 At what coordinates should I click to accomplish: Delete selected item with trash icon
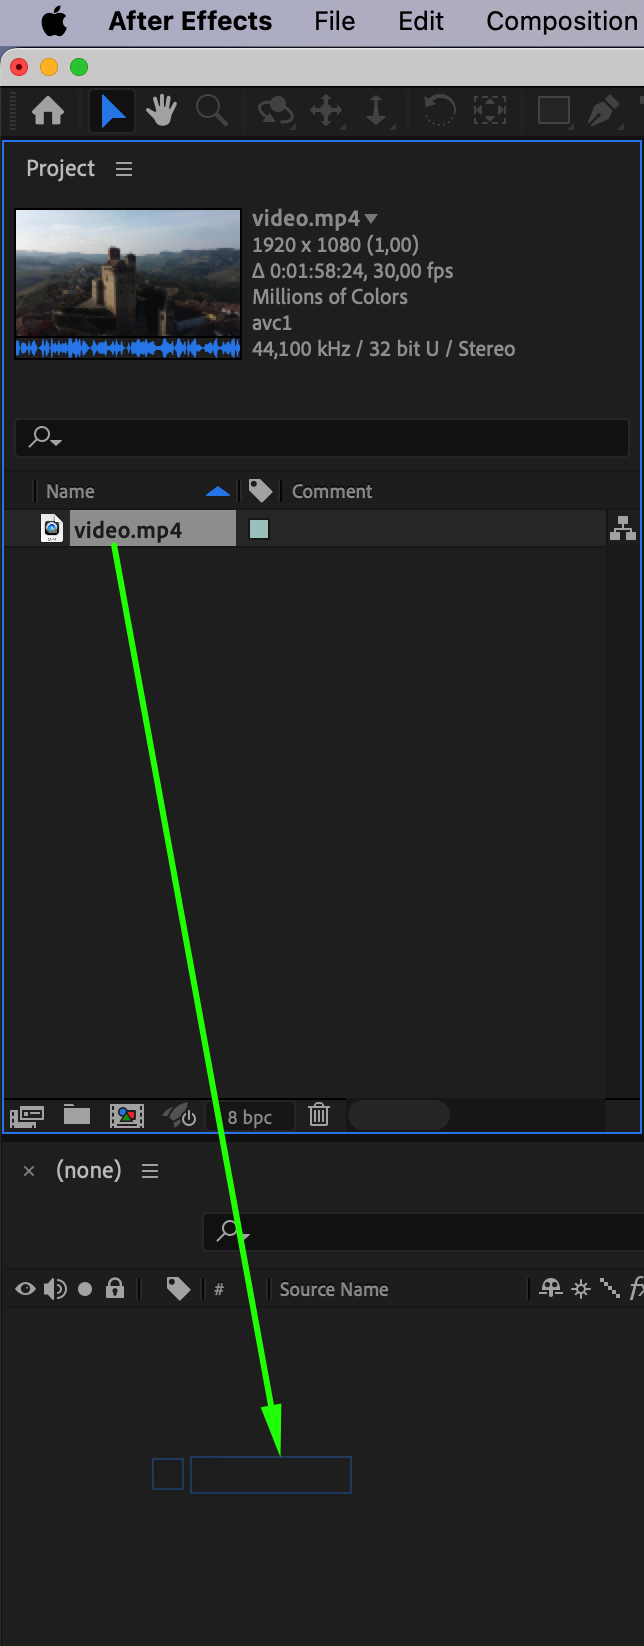pos(319,1114)
